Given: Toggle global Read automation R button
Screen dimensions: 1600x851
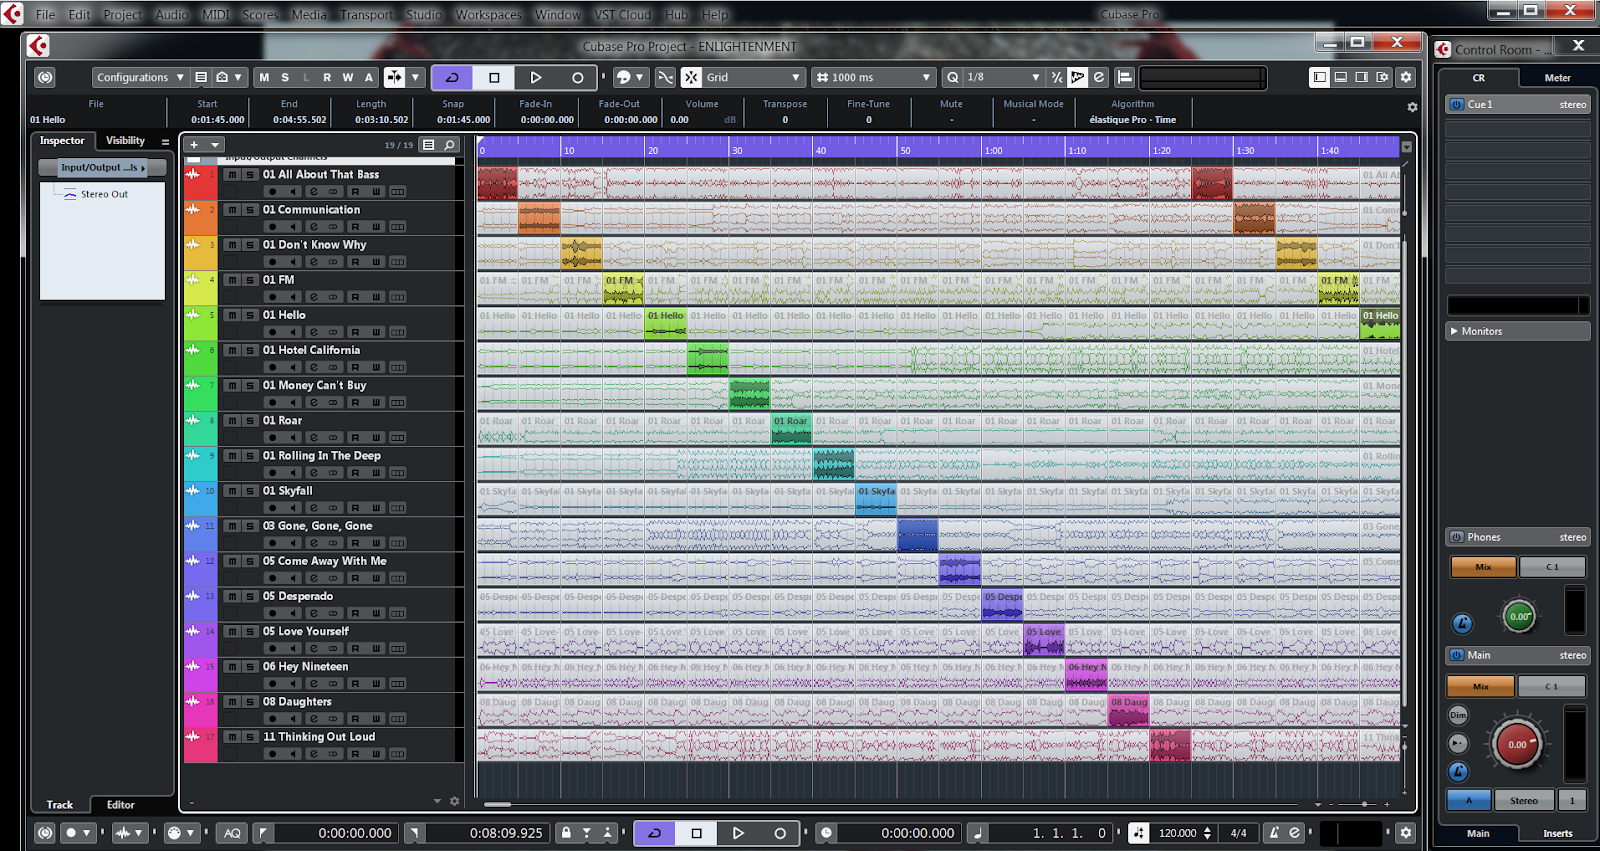Looking at the screenshot, I should click(327, 77).
